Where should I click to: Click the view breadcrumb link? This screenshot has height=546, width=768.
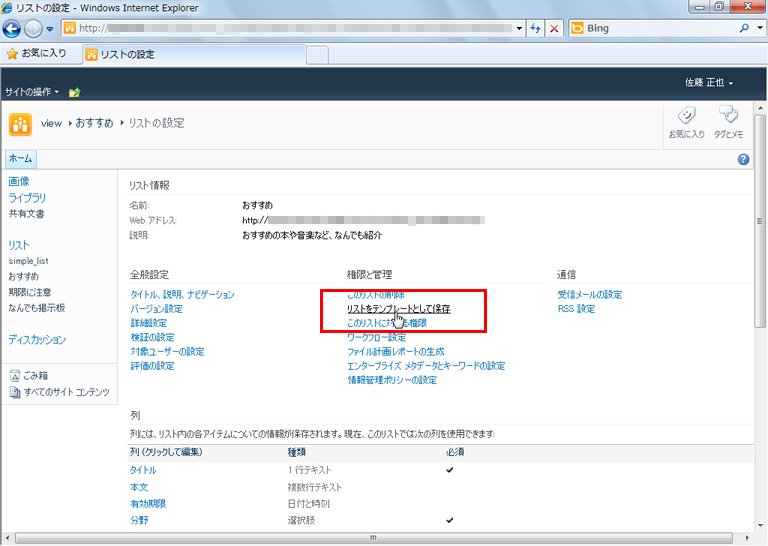pos(51,123)
